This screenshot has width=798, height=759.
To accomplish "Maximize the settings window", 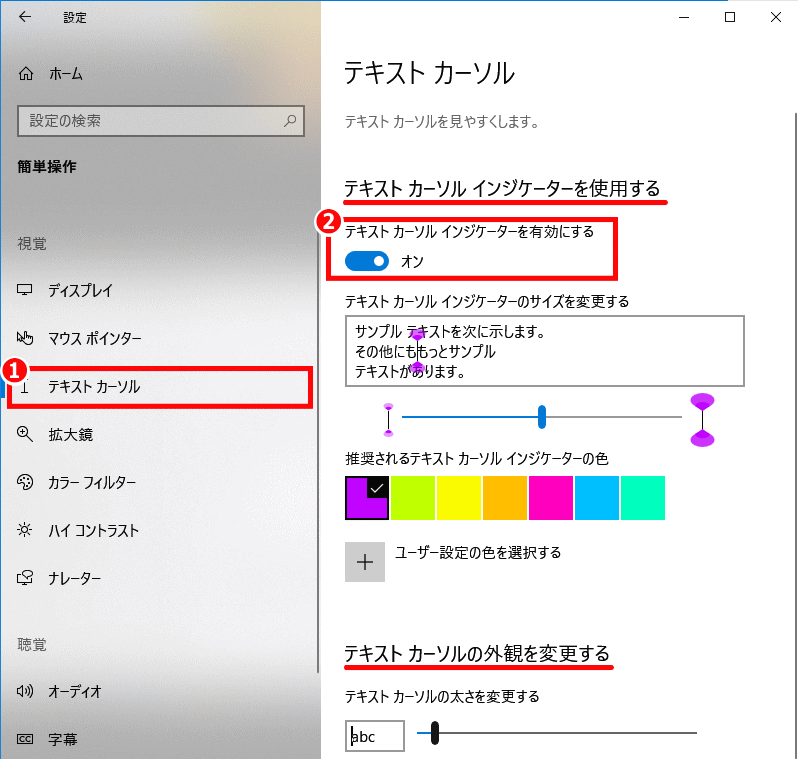I will click(730, 17).
